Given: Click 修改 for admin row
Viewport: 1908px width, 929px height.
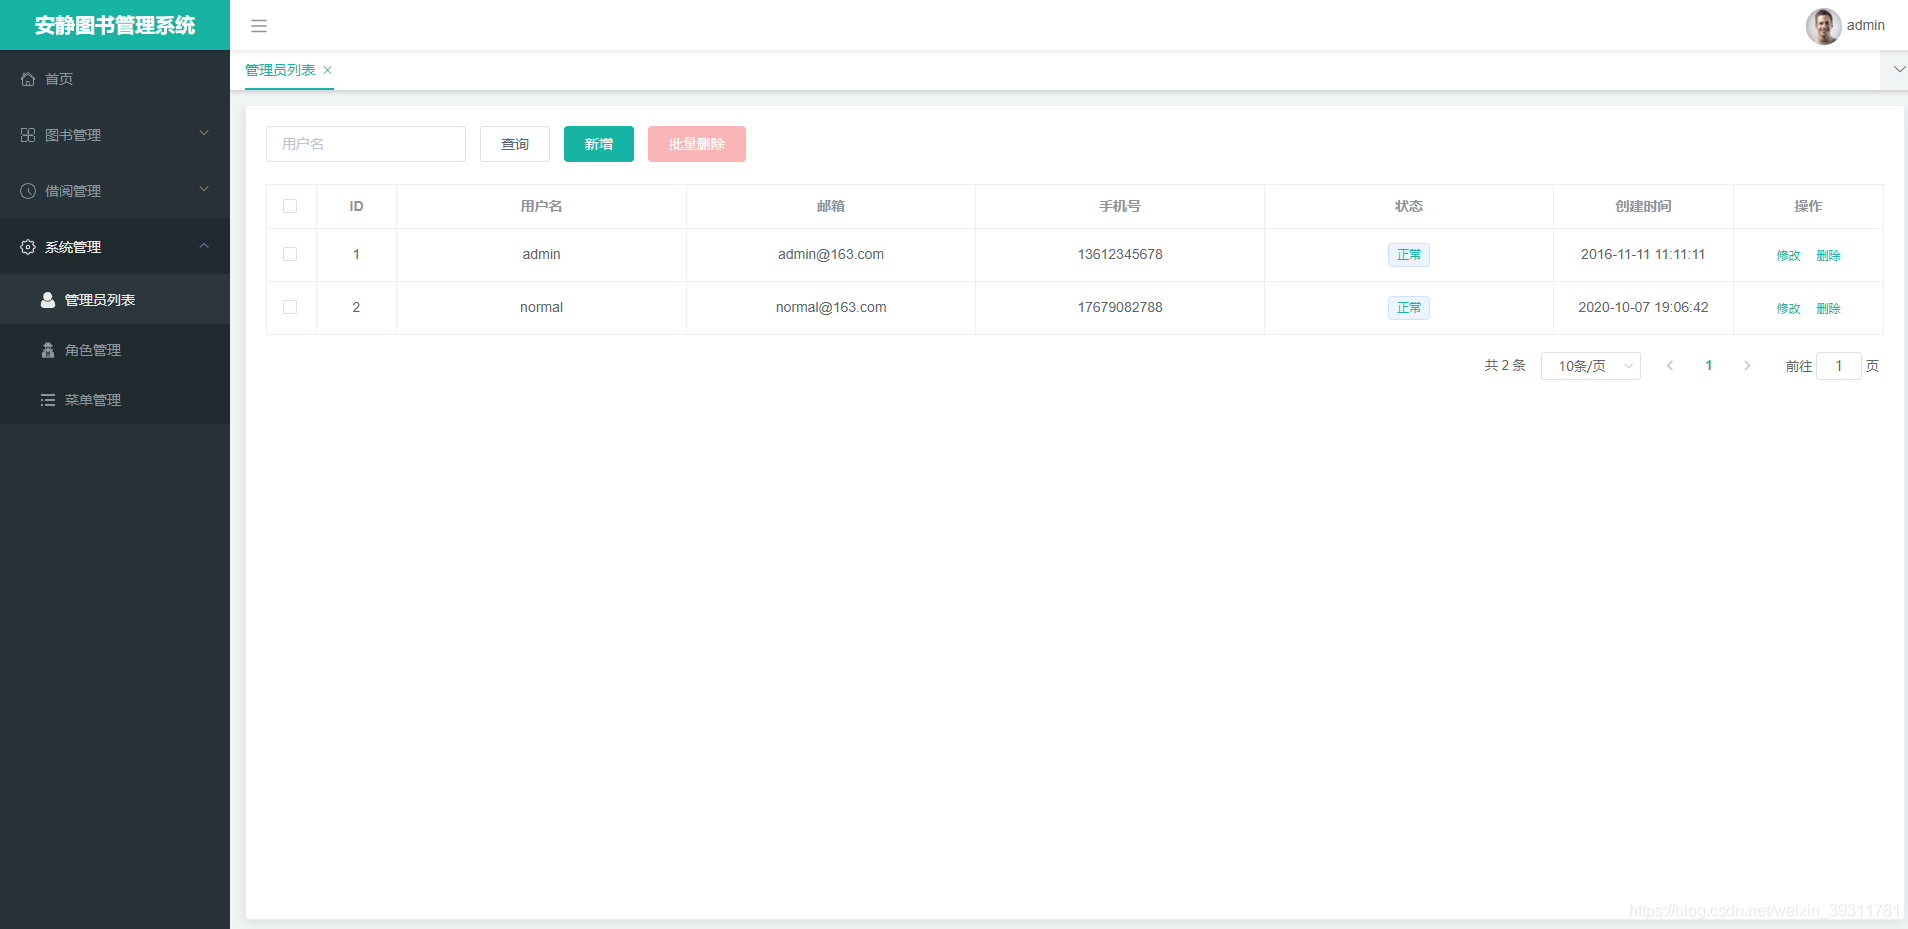Looking at the screenshot, I should click(x=1788, y=255).
